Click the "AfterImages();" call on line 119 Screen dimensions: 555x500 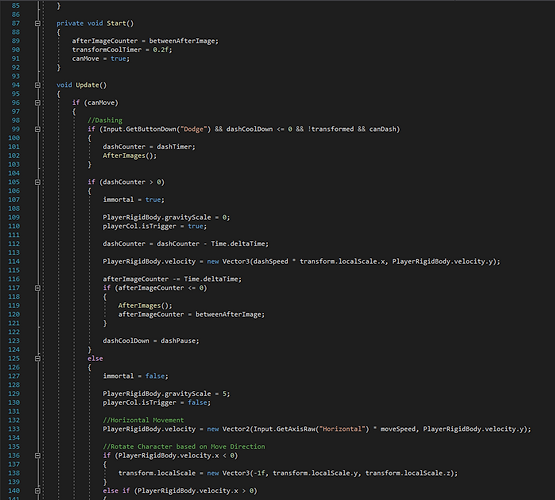tap(145, 305)
